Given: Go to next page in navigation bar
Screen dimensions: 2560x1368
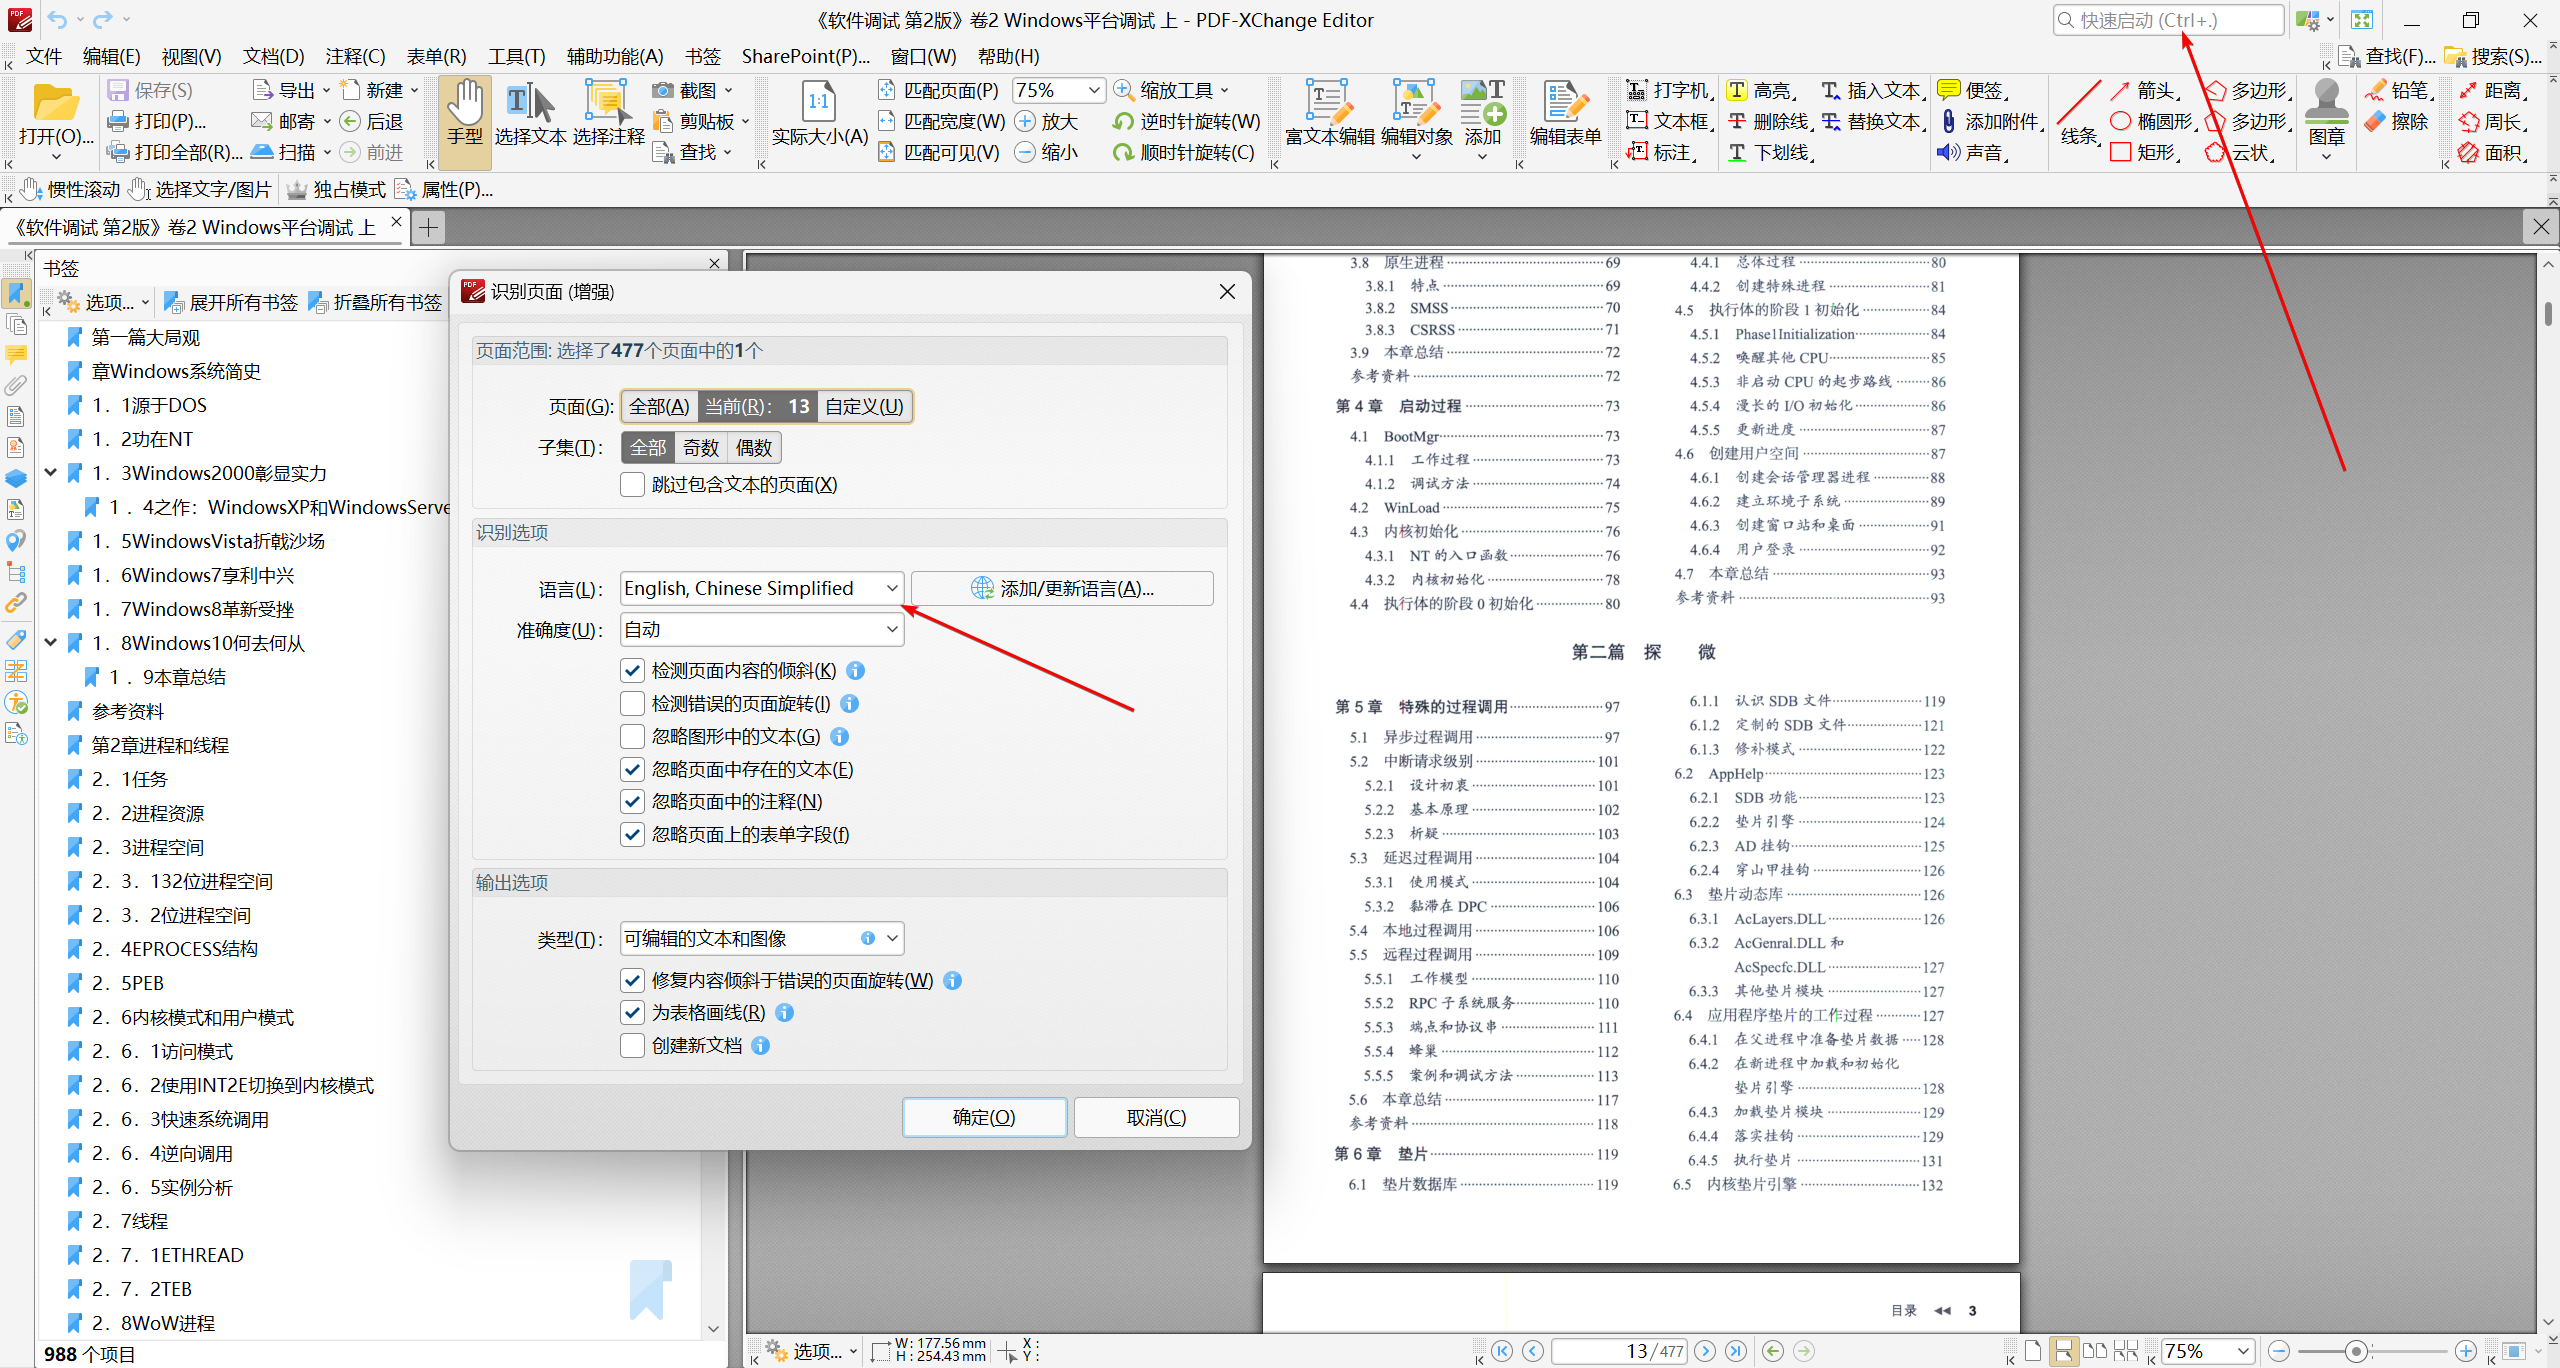Looking at the screenshot, I should pos(1705,1351).
